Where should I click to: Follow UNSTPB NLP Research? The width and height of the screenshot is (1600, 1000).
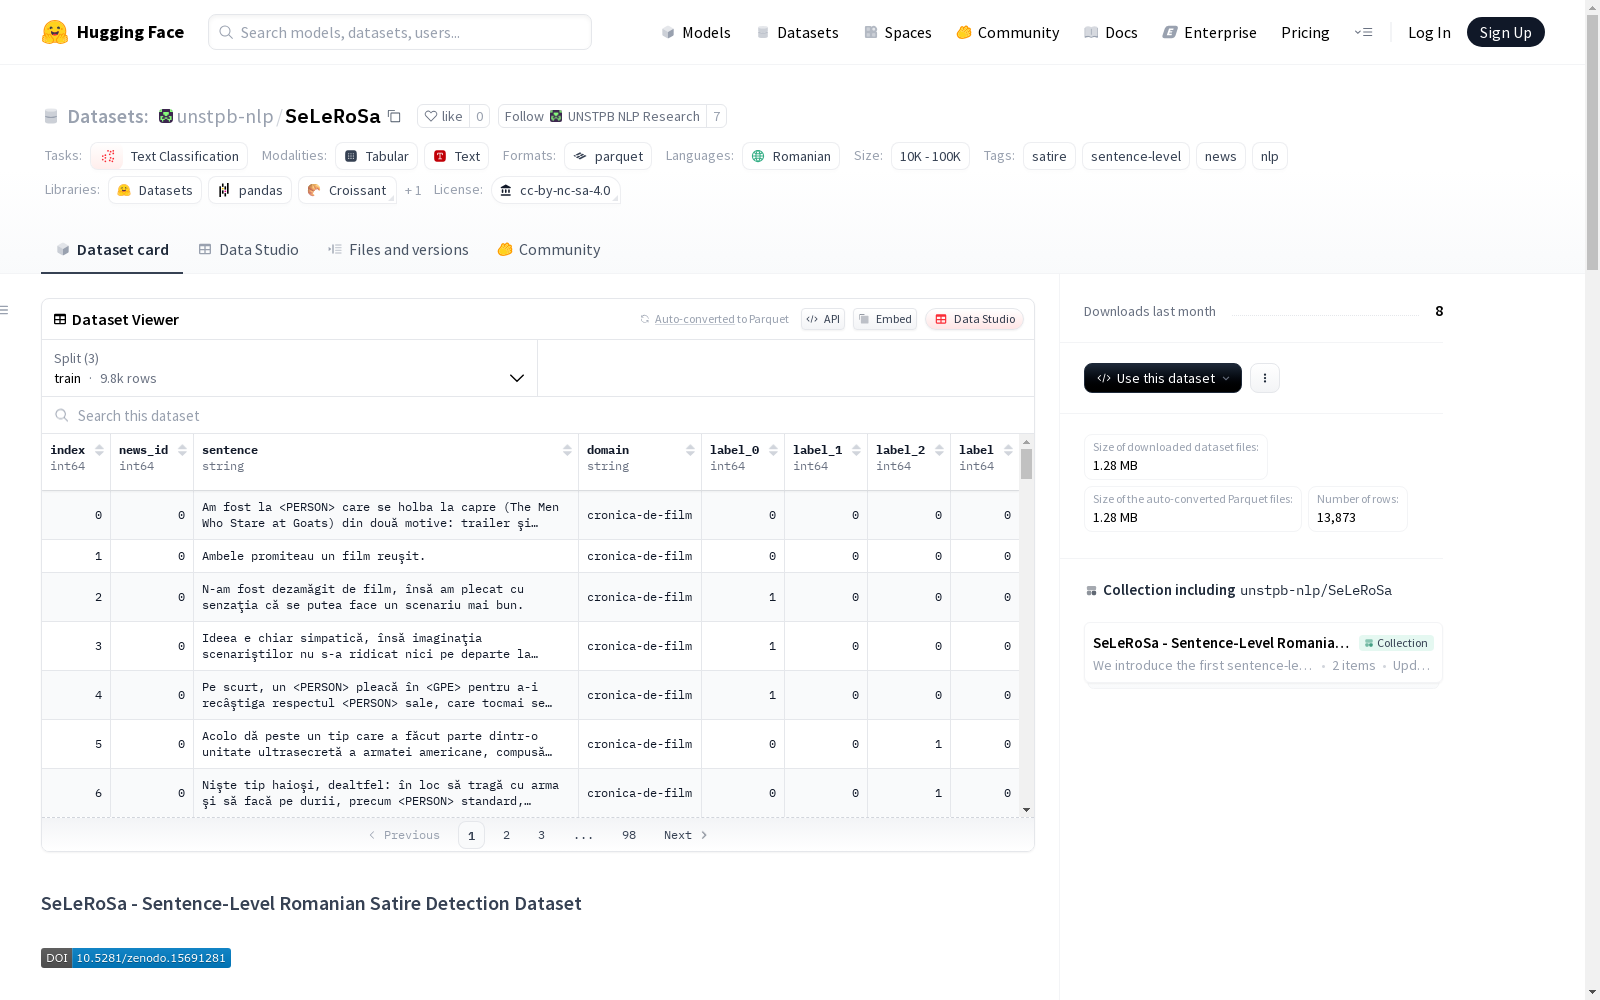[602, 116]
